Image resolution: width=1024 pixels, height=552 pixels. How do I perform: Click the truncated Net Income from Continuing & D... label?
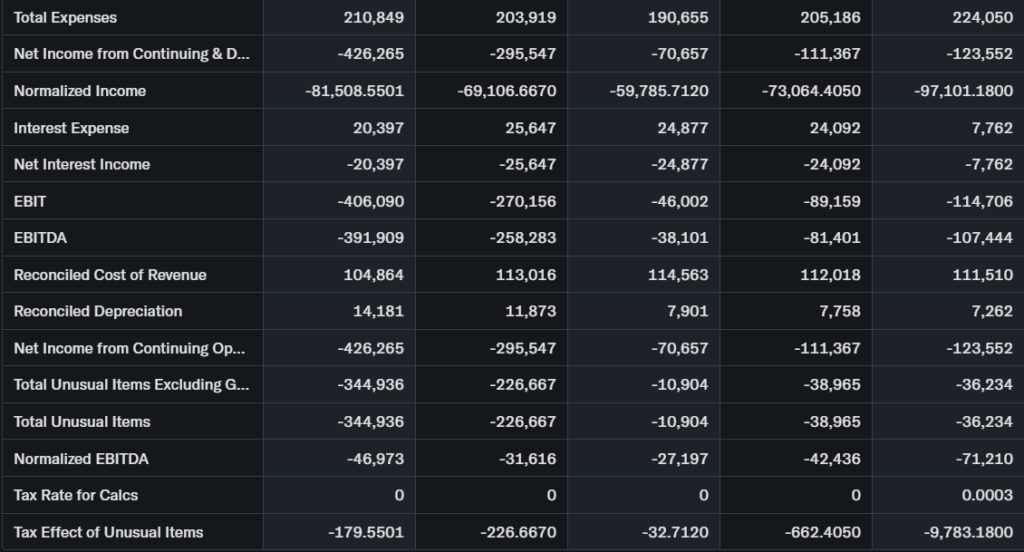coord(131,54)
